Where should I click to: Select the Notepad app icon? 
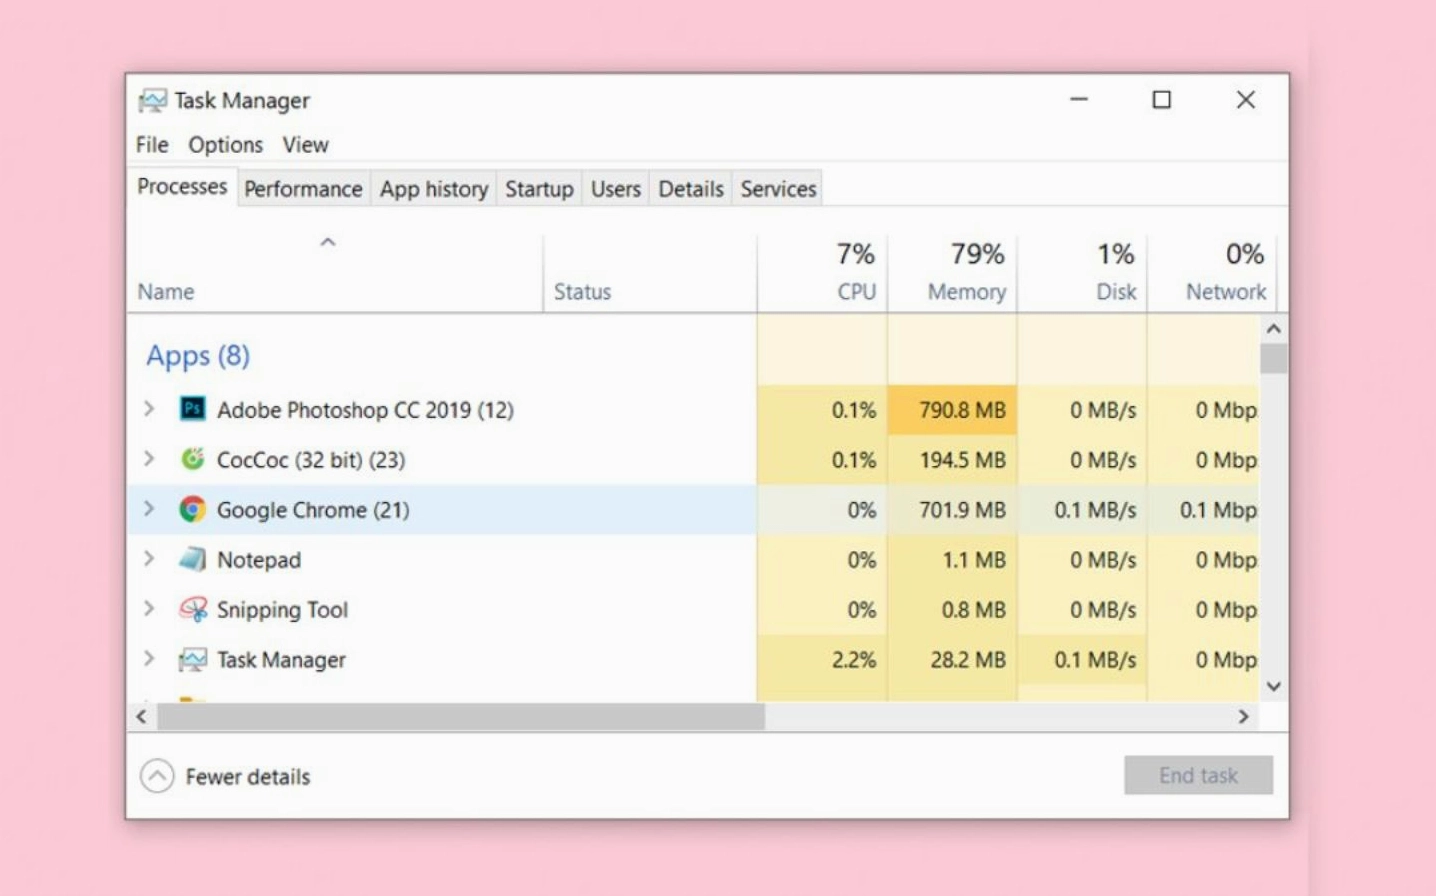192,559
